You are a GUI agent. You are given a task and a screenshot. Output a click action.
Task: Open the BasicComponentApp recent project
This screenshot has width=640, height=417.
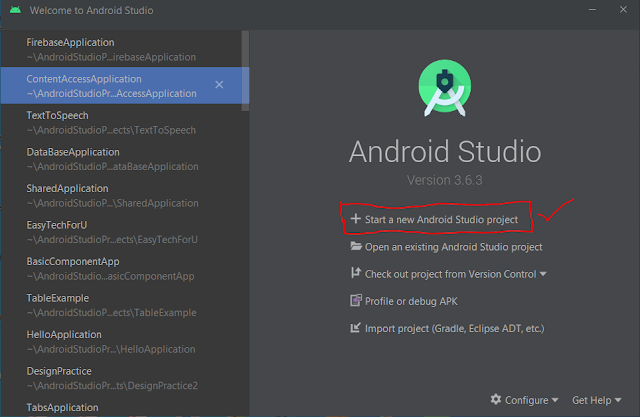(x=121, y=268)
